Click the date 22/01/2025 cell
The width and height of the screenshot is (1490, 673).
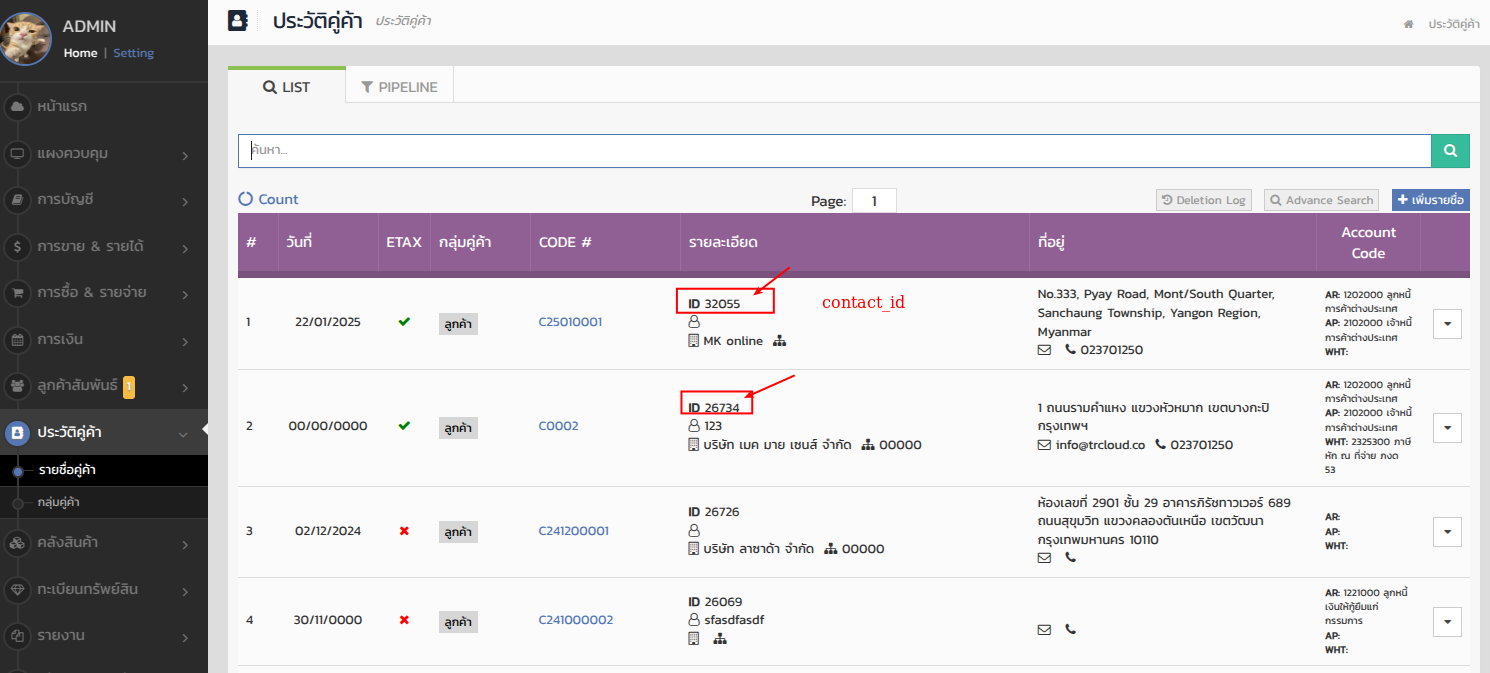point(328,322)
